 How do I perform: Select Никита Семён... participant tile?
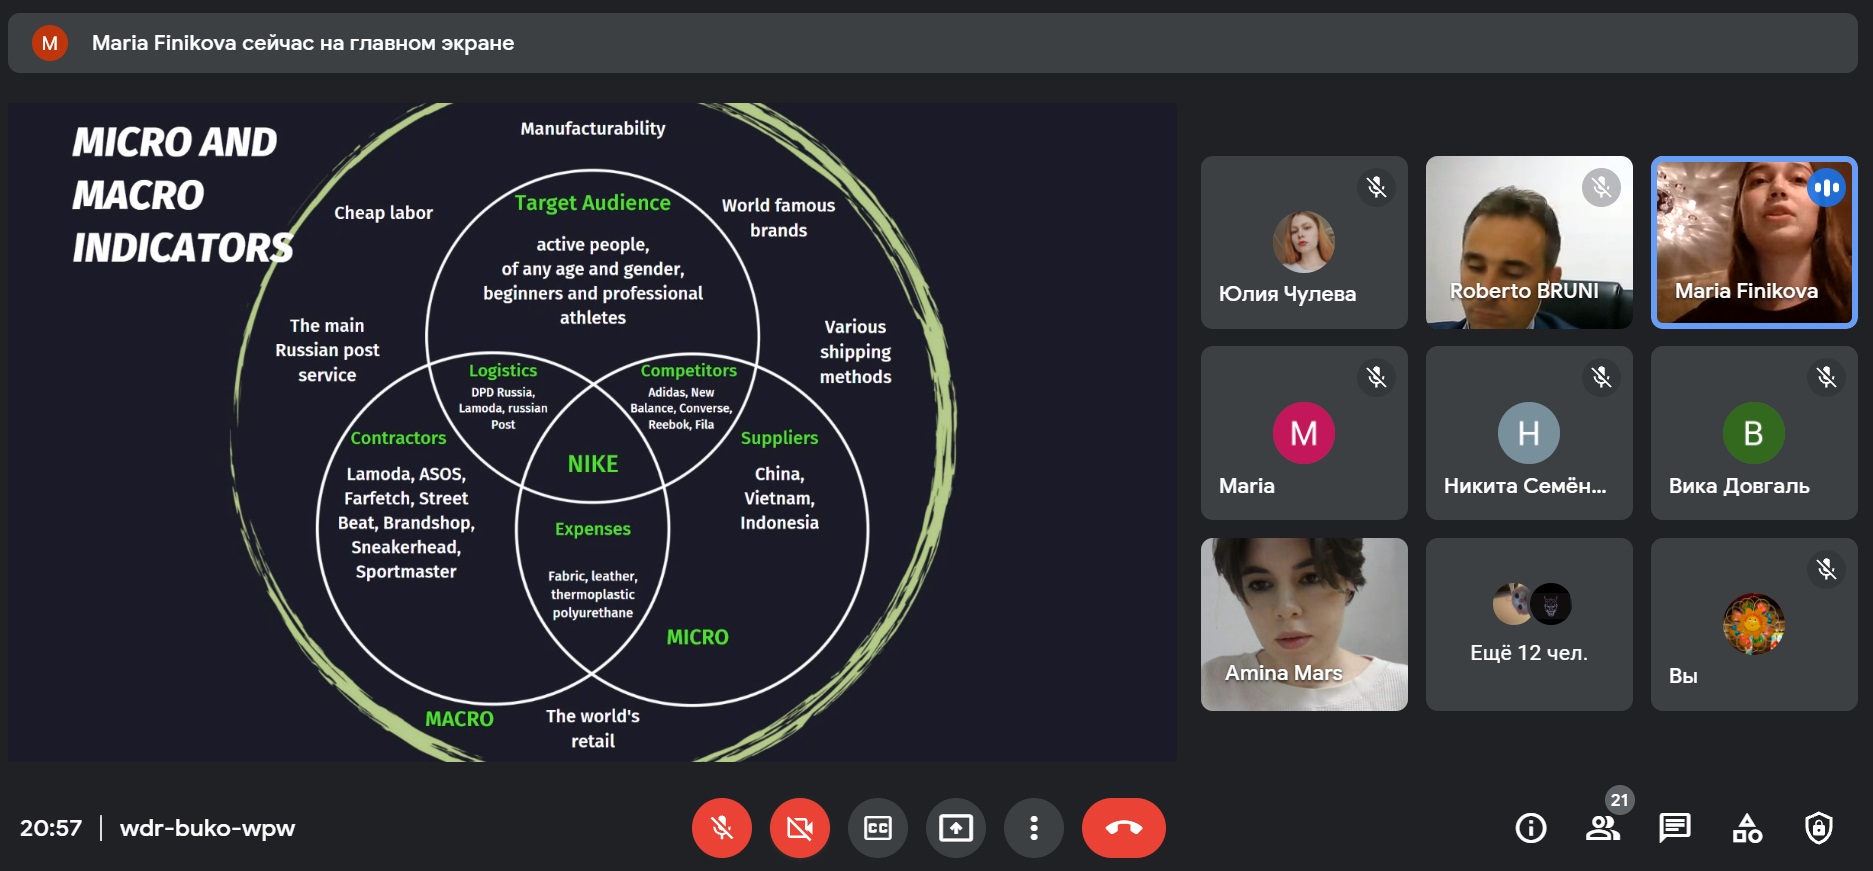pos(1529,433)
